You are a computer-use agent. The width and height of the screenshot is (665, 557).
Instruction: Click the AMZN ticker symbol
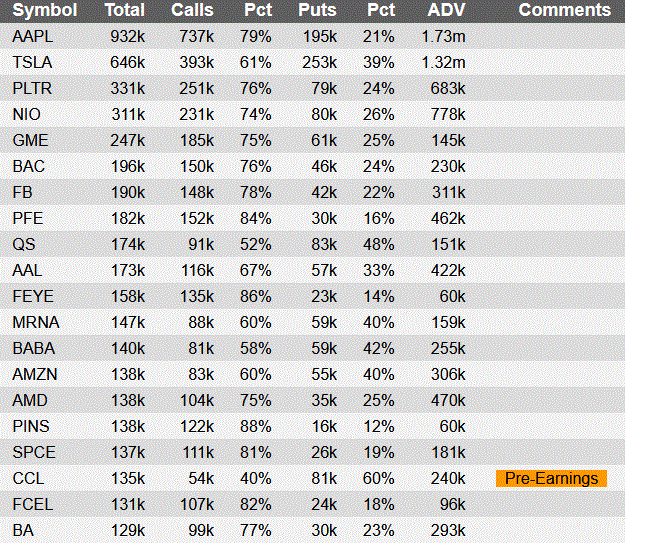(35, 374)
